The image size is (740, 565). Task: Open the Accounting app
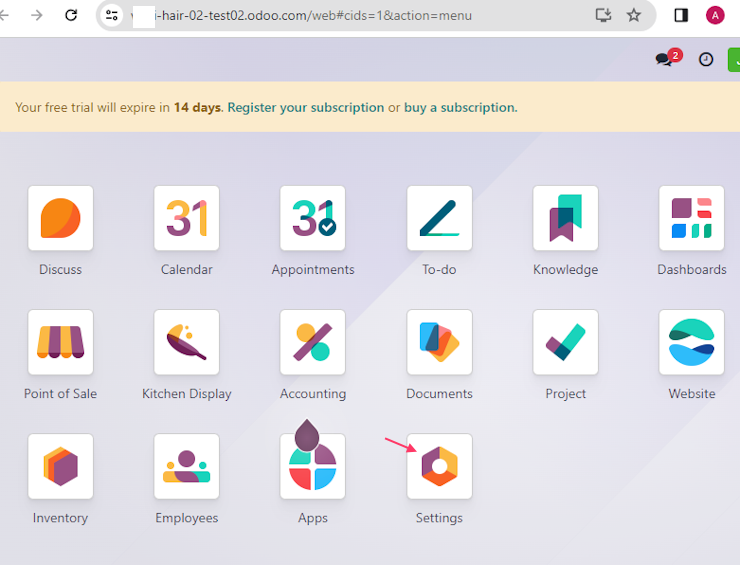click(x=312, y=342)
